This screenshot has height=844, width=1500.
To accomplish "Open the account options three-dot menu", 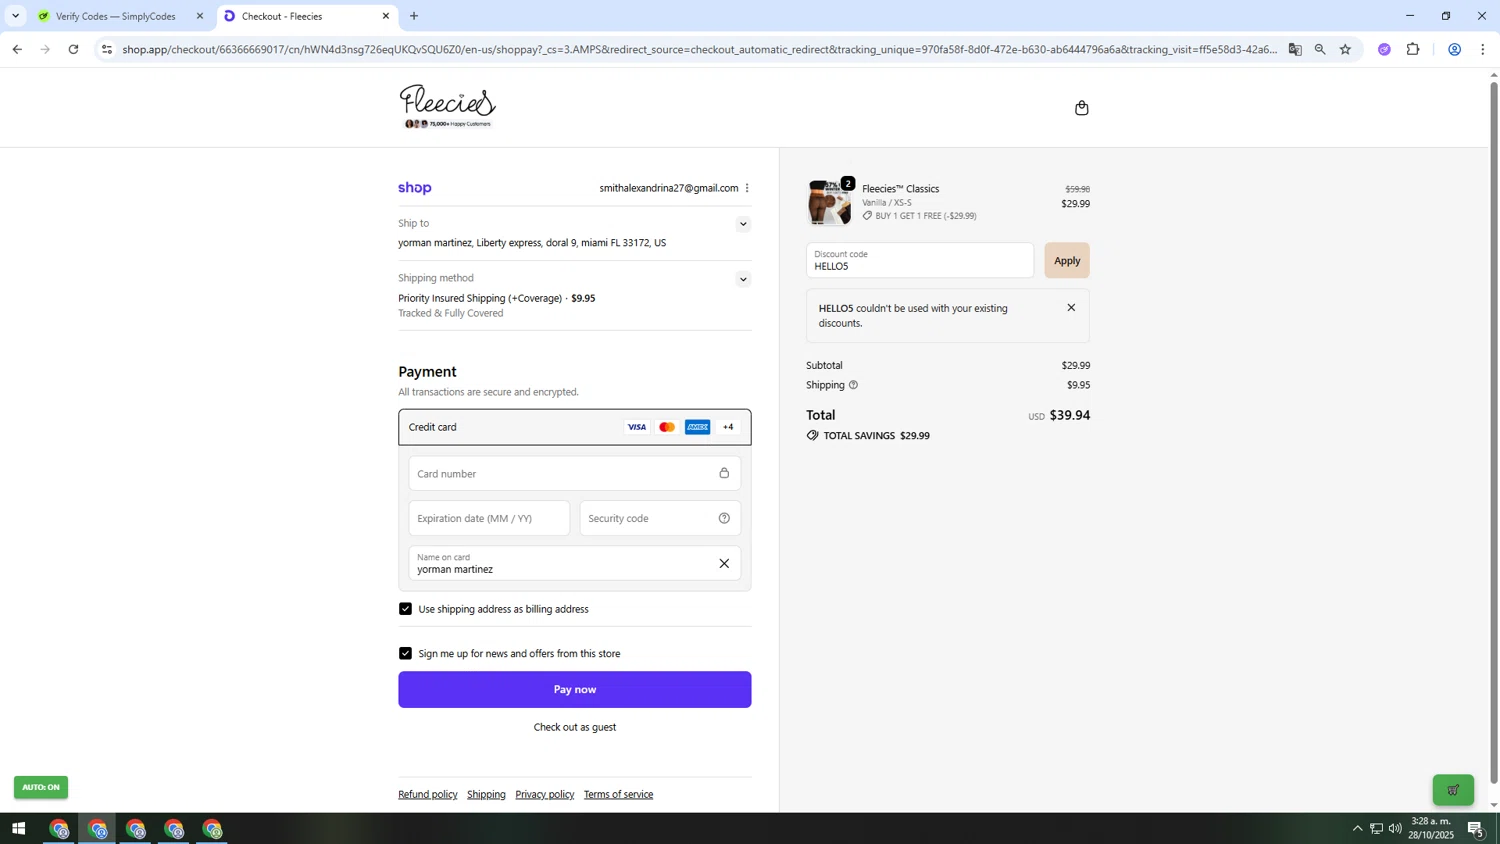I will 747,188.
